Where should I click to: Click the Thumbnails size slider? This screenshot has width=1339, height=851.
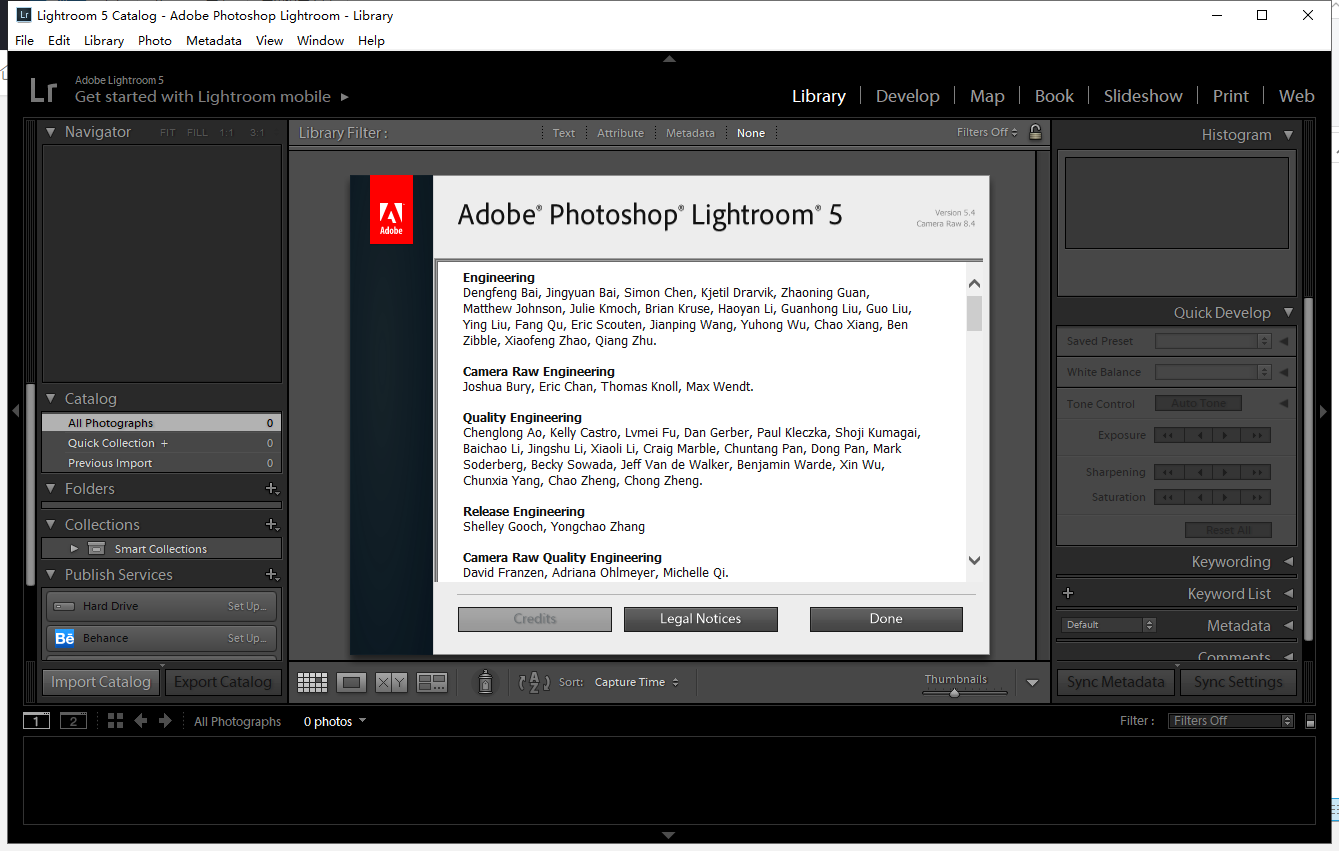click(955, 692)
